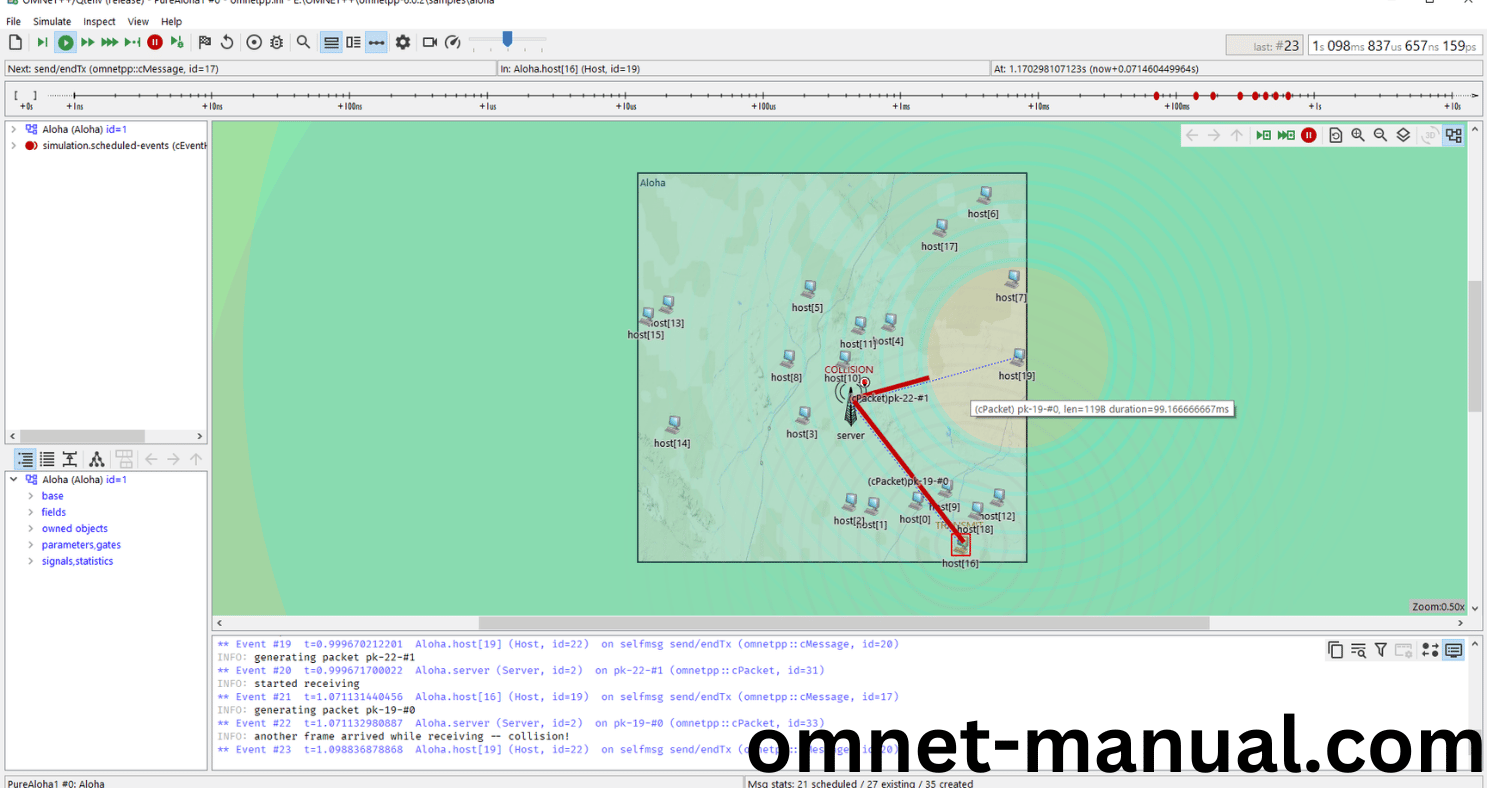Click the Express run triple-arrow icon
This screenshot has height=788, width=1487.
(x=109, y=42)
